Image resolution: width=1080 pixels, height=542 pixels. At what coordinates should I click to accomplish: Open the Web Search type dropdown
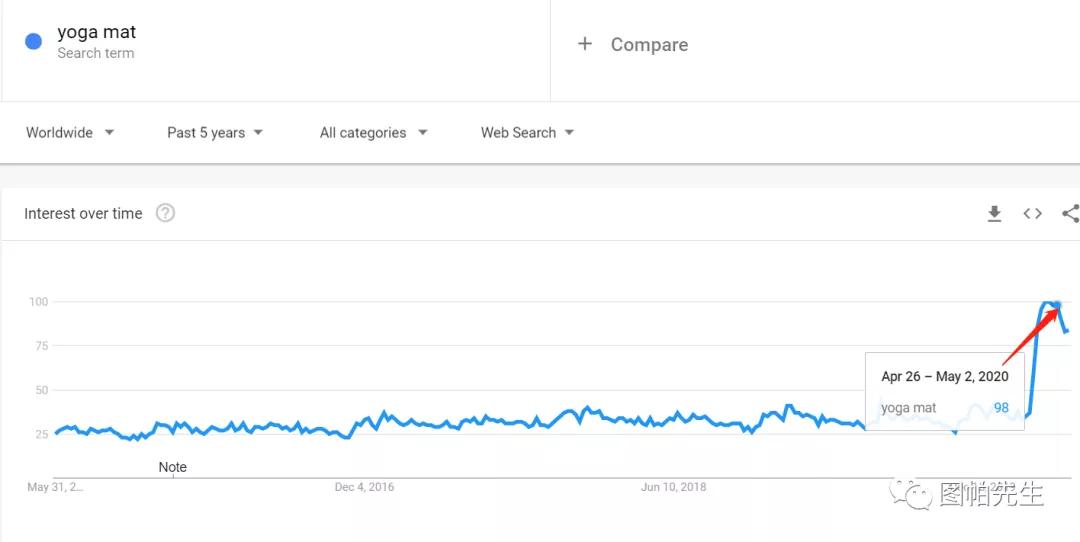coord(527,133)
